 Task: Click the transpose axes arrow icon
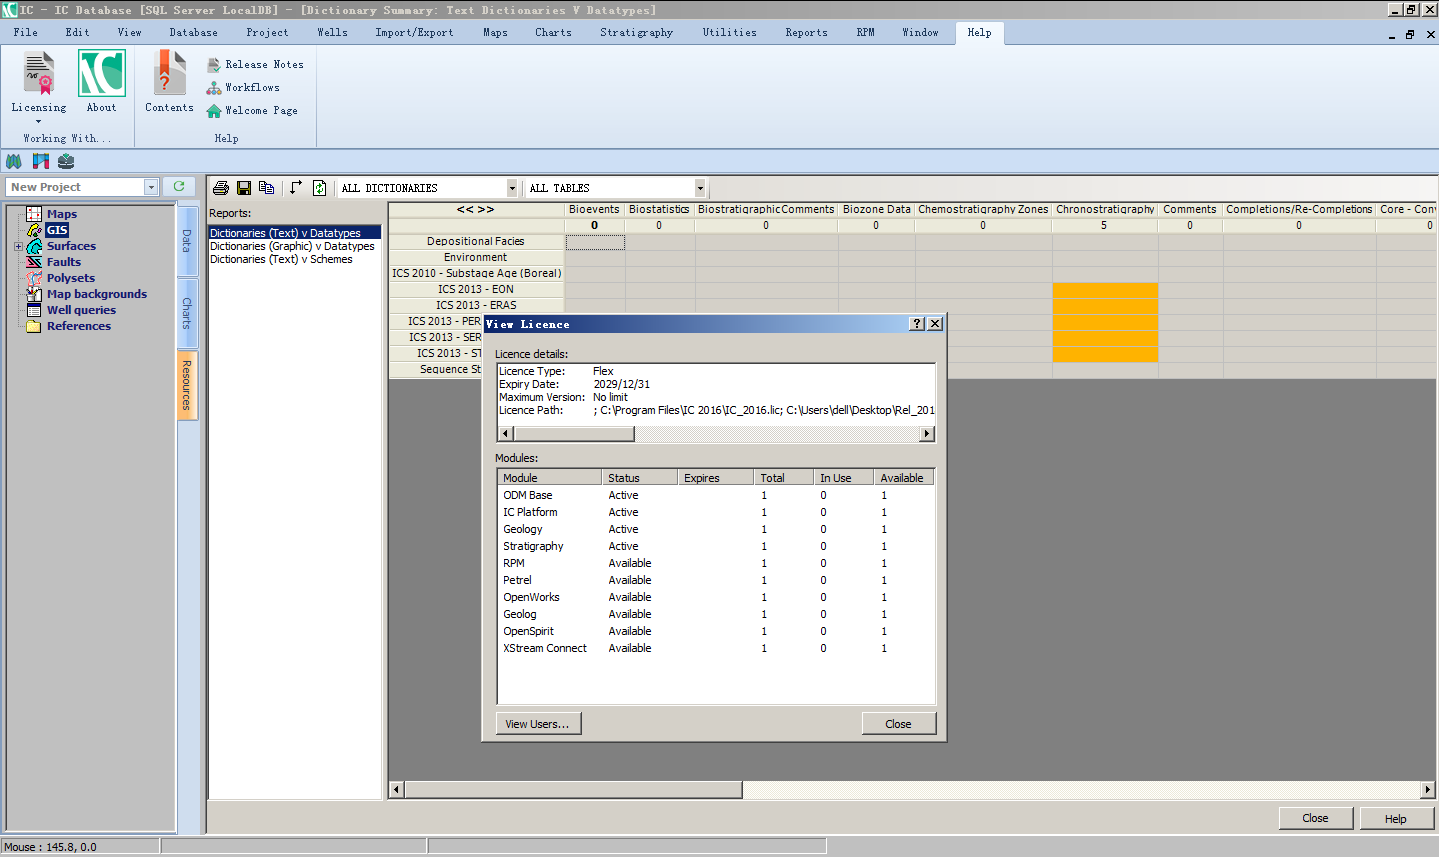(296, 188)
